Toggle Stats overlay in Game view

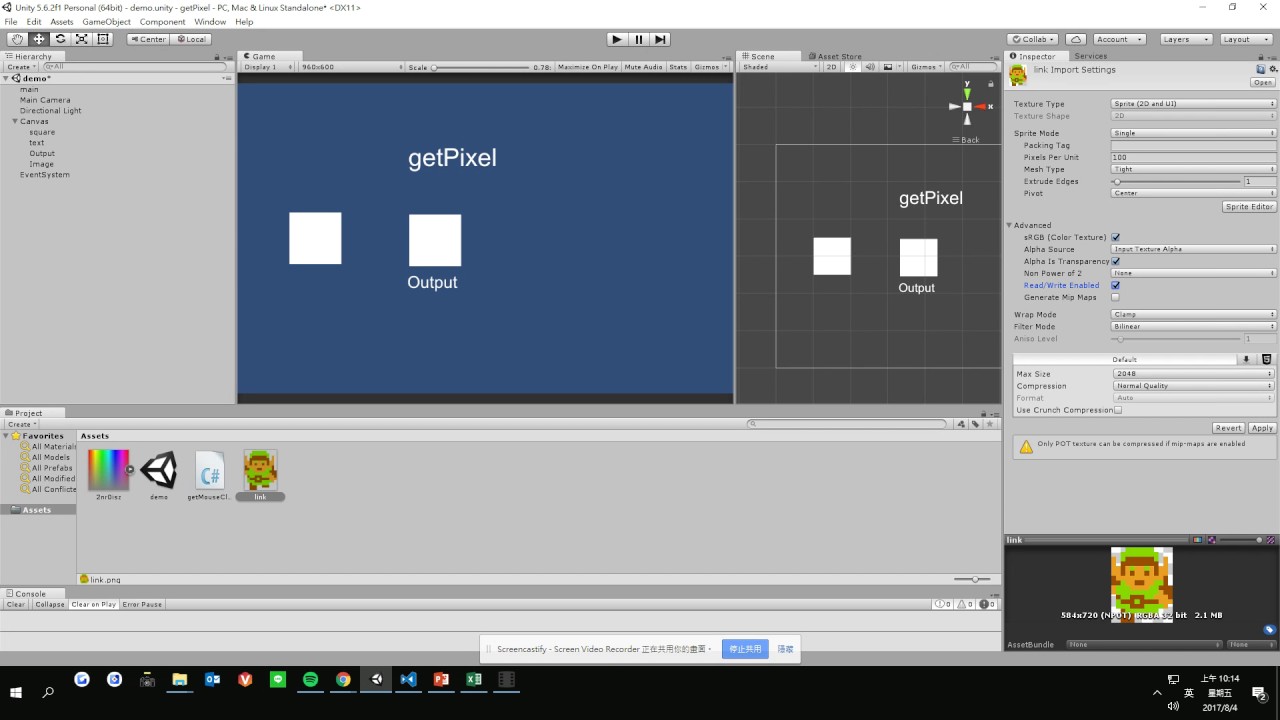(x=678, y=67)
